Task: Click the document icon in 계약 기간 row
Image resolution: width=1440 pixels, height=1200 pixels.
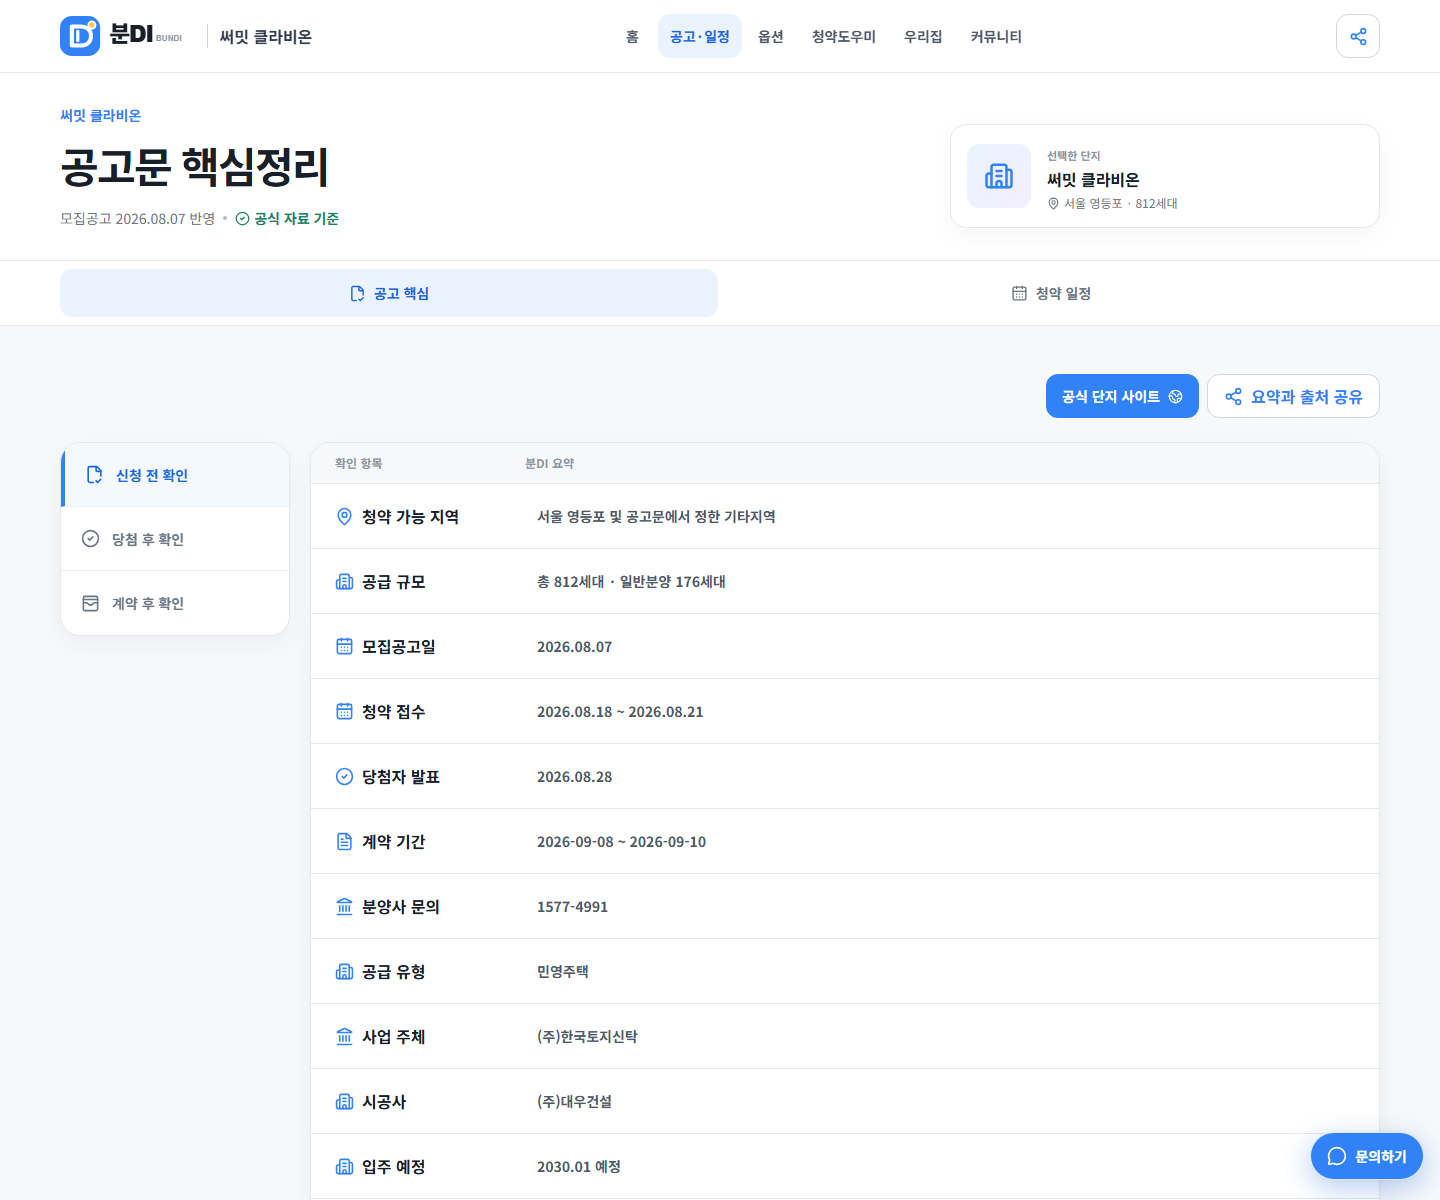Action: (x=344, y=841)
